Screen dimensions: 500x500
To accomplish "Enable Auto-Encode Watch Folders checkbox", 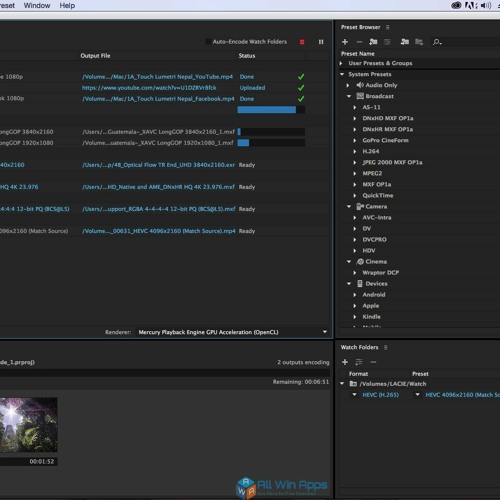I will [x=208, y=42].
